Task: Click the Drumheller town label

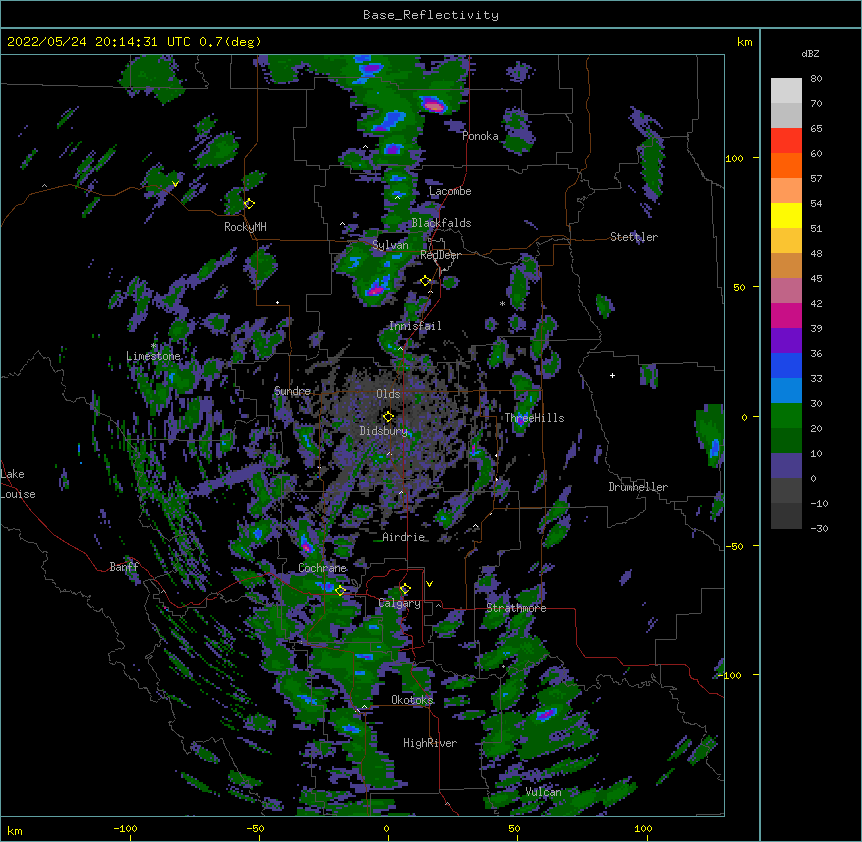Action: [638, 487]
